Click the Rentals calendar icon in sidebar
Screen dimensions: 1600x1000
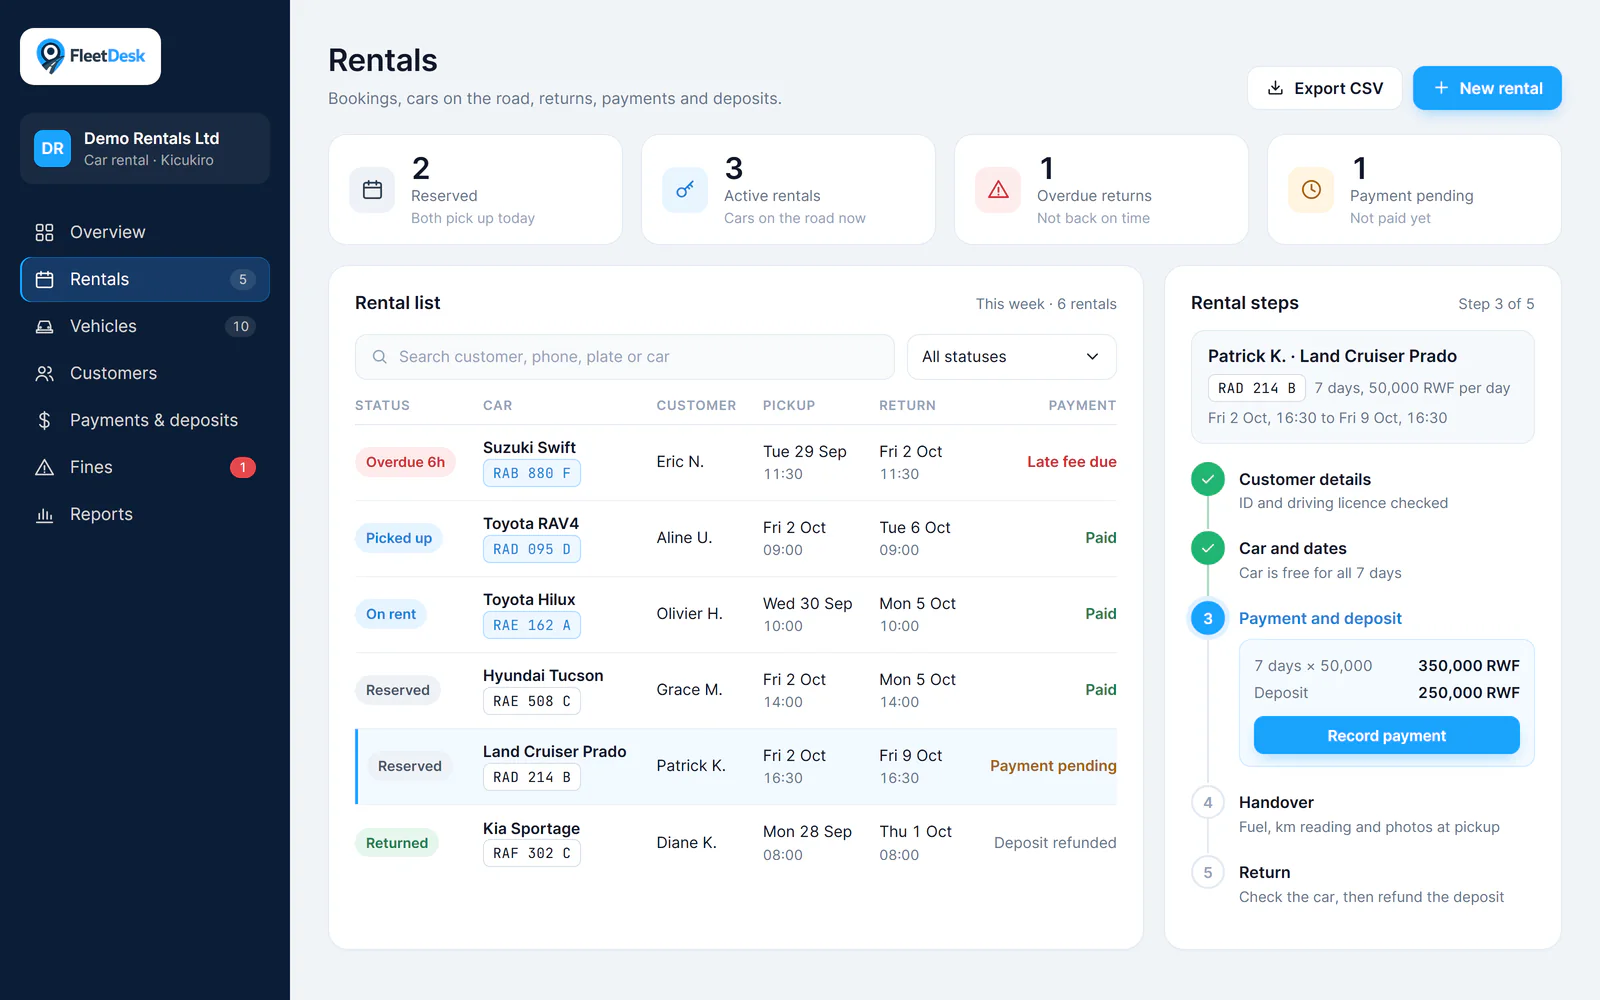[44, 279]
